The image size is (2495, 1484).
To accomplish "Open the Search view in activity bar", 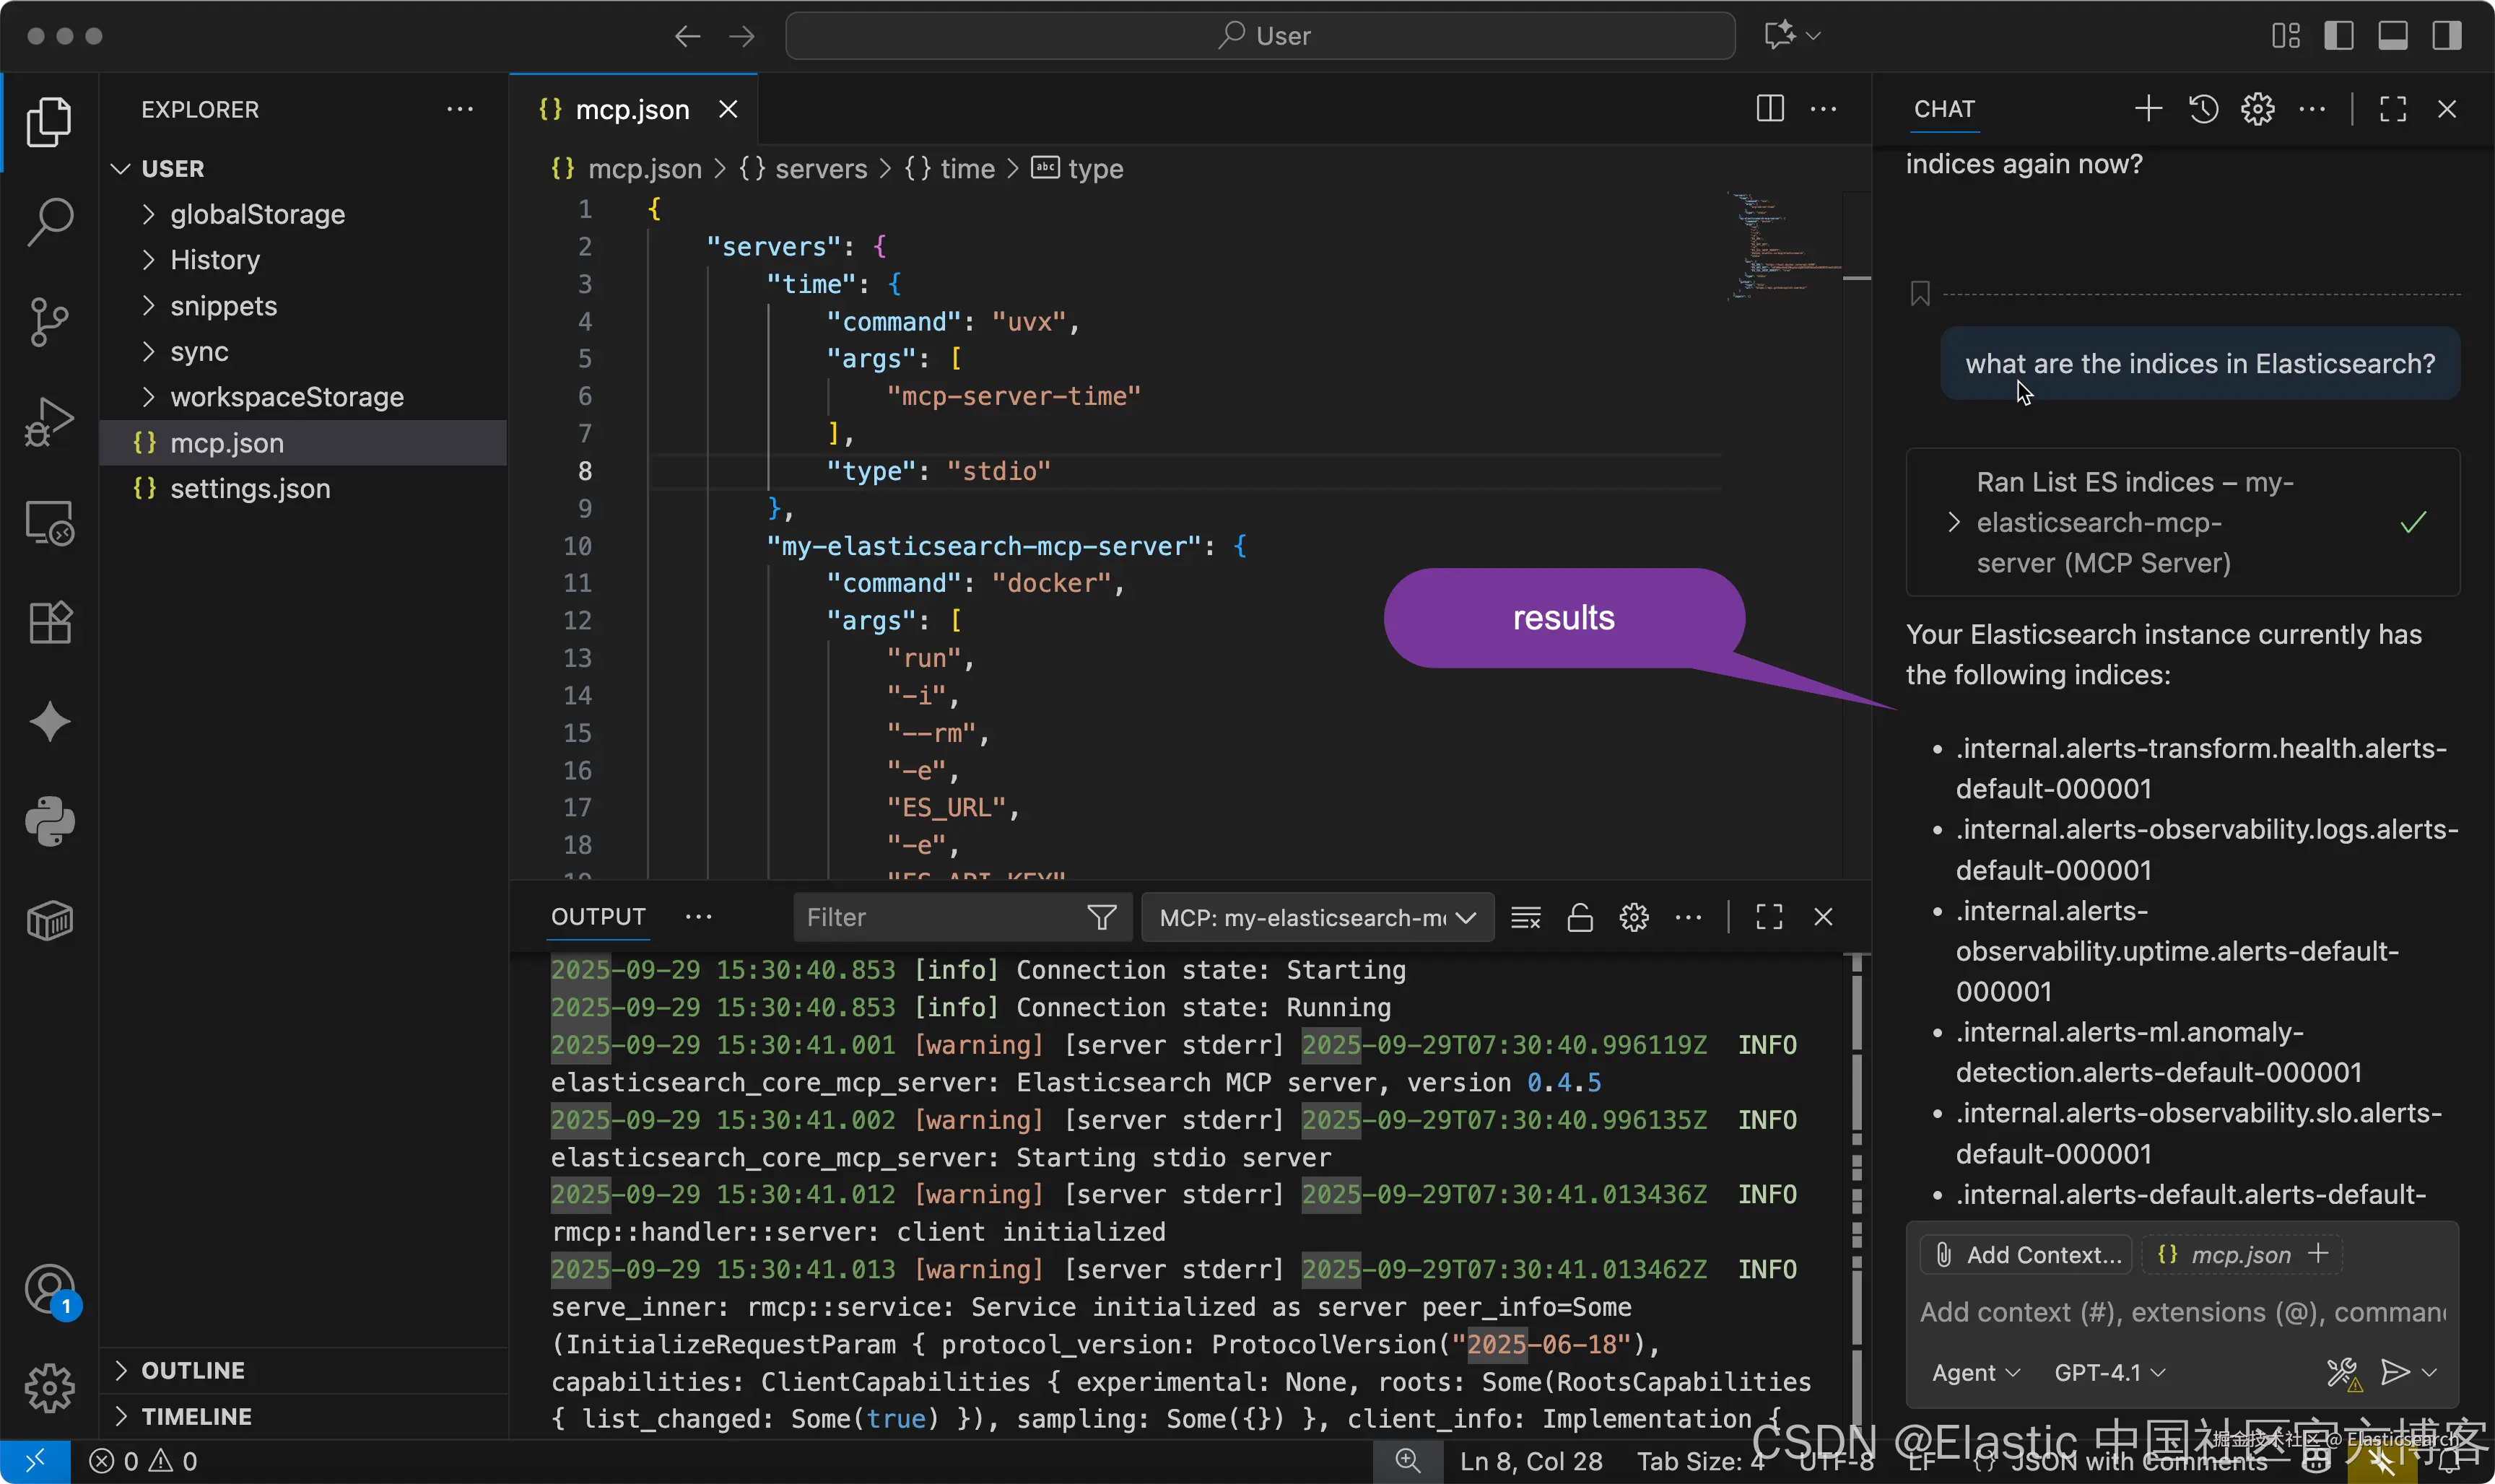I will (x=49, y=221).
